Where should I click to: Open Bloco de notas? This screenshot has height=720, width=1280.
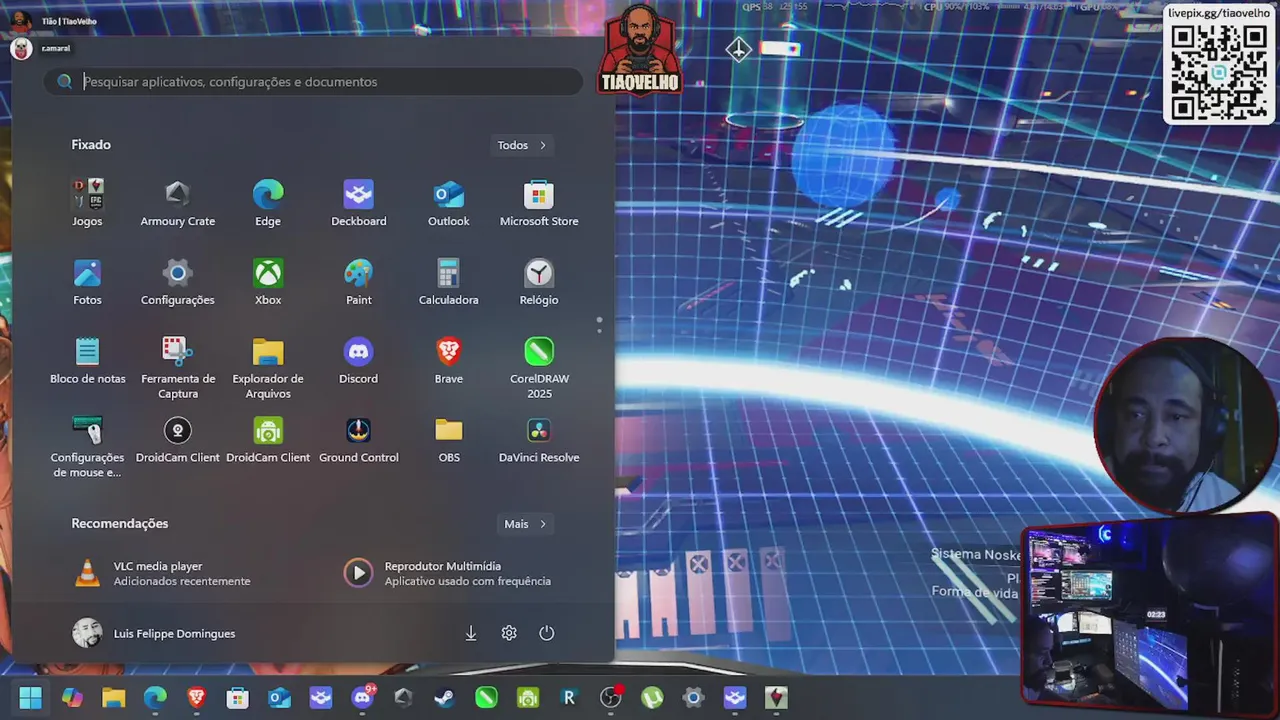click(x=87, y=361)
